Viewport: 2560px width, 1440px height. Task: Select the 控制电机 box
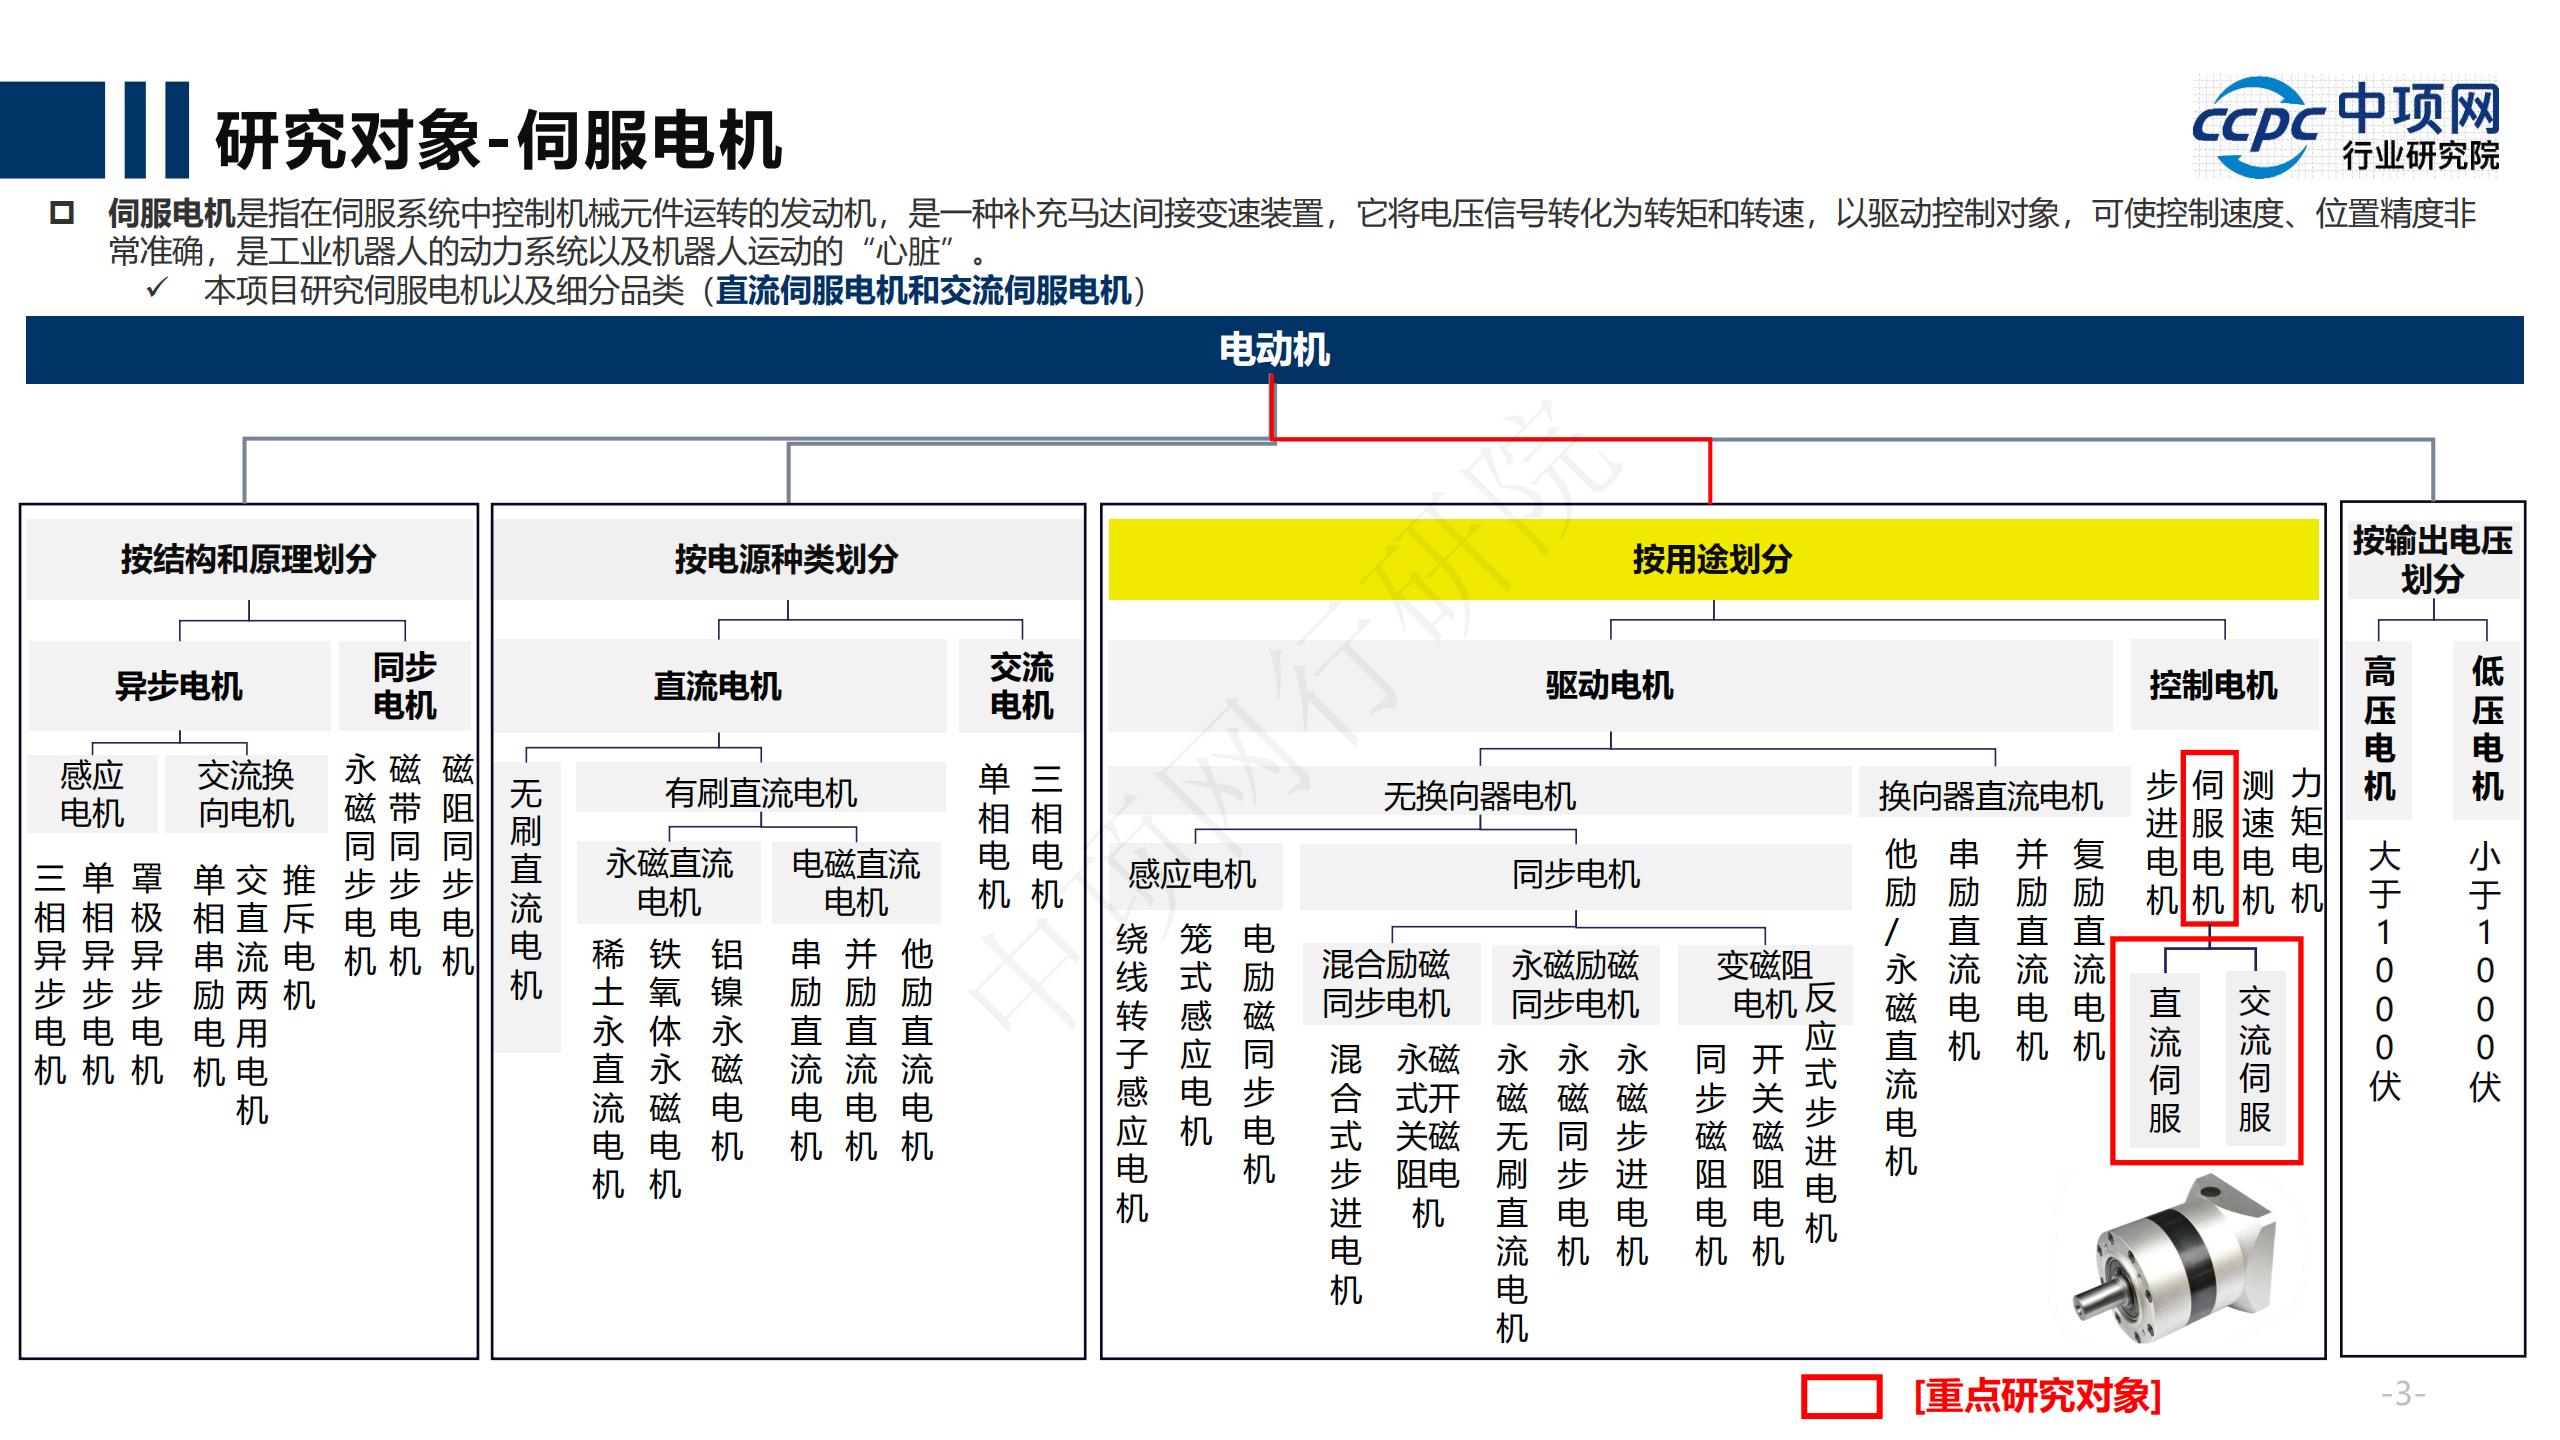2213,686
